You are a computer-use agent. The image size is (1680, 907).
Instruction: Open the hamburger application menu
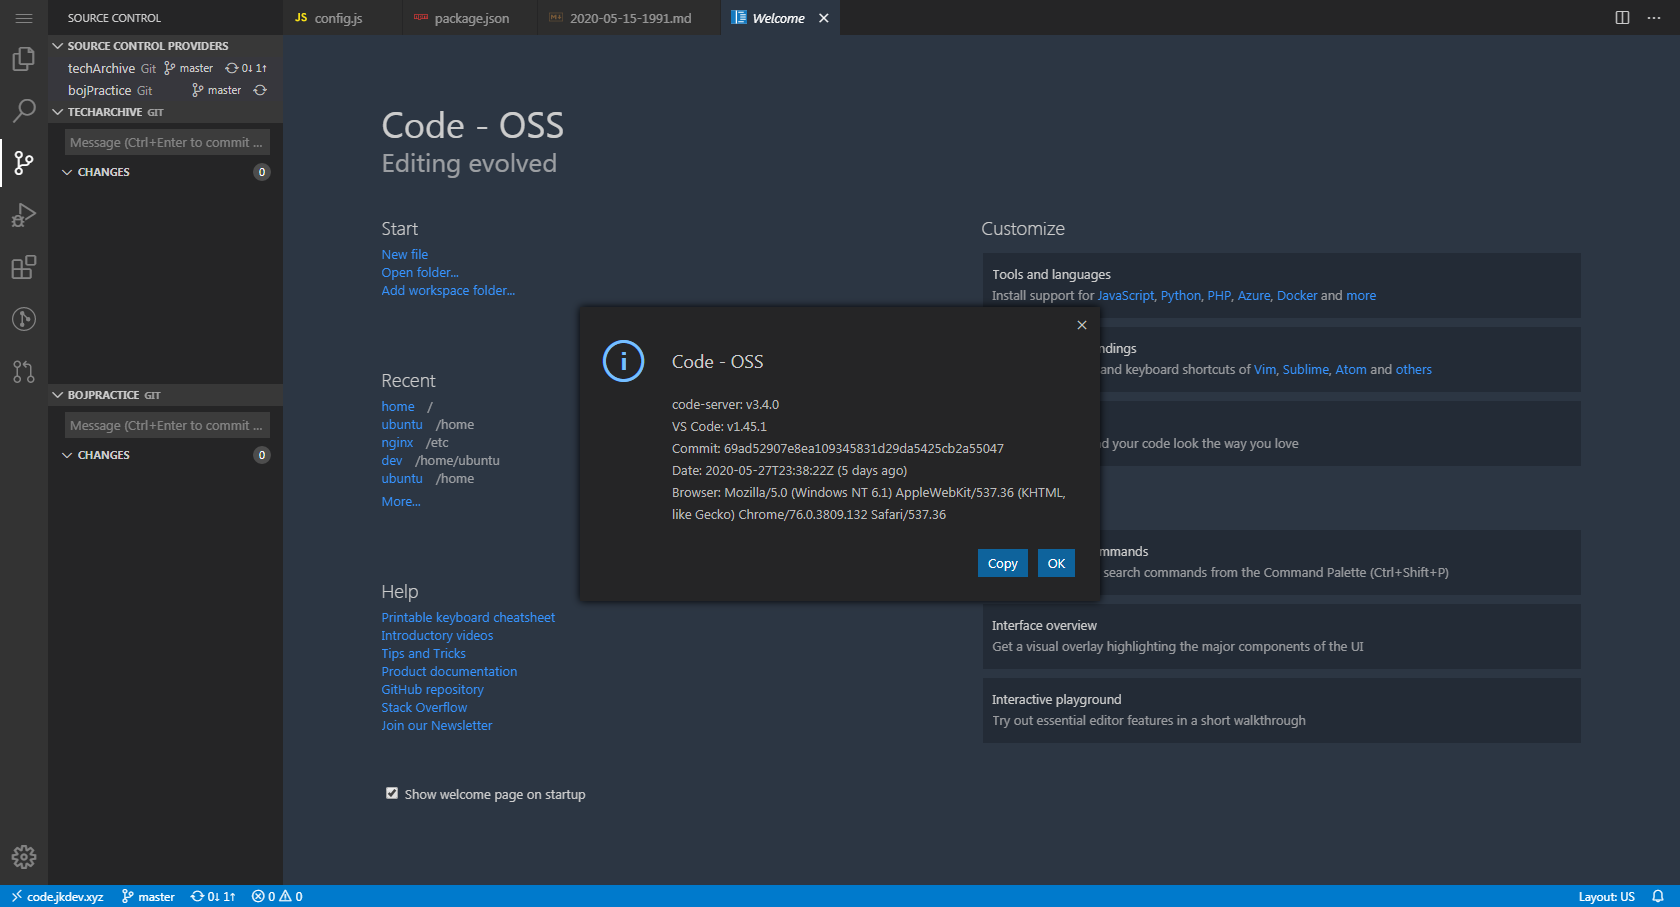[23, 18]
